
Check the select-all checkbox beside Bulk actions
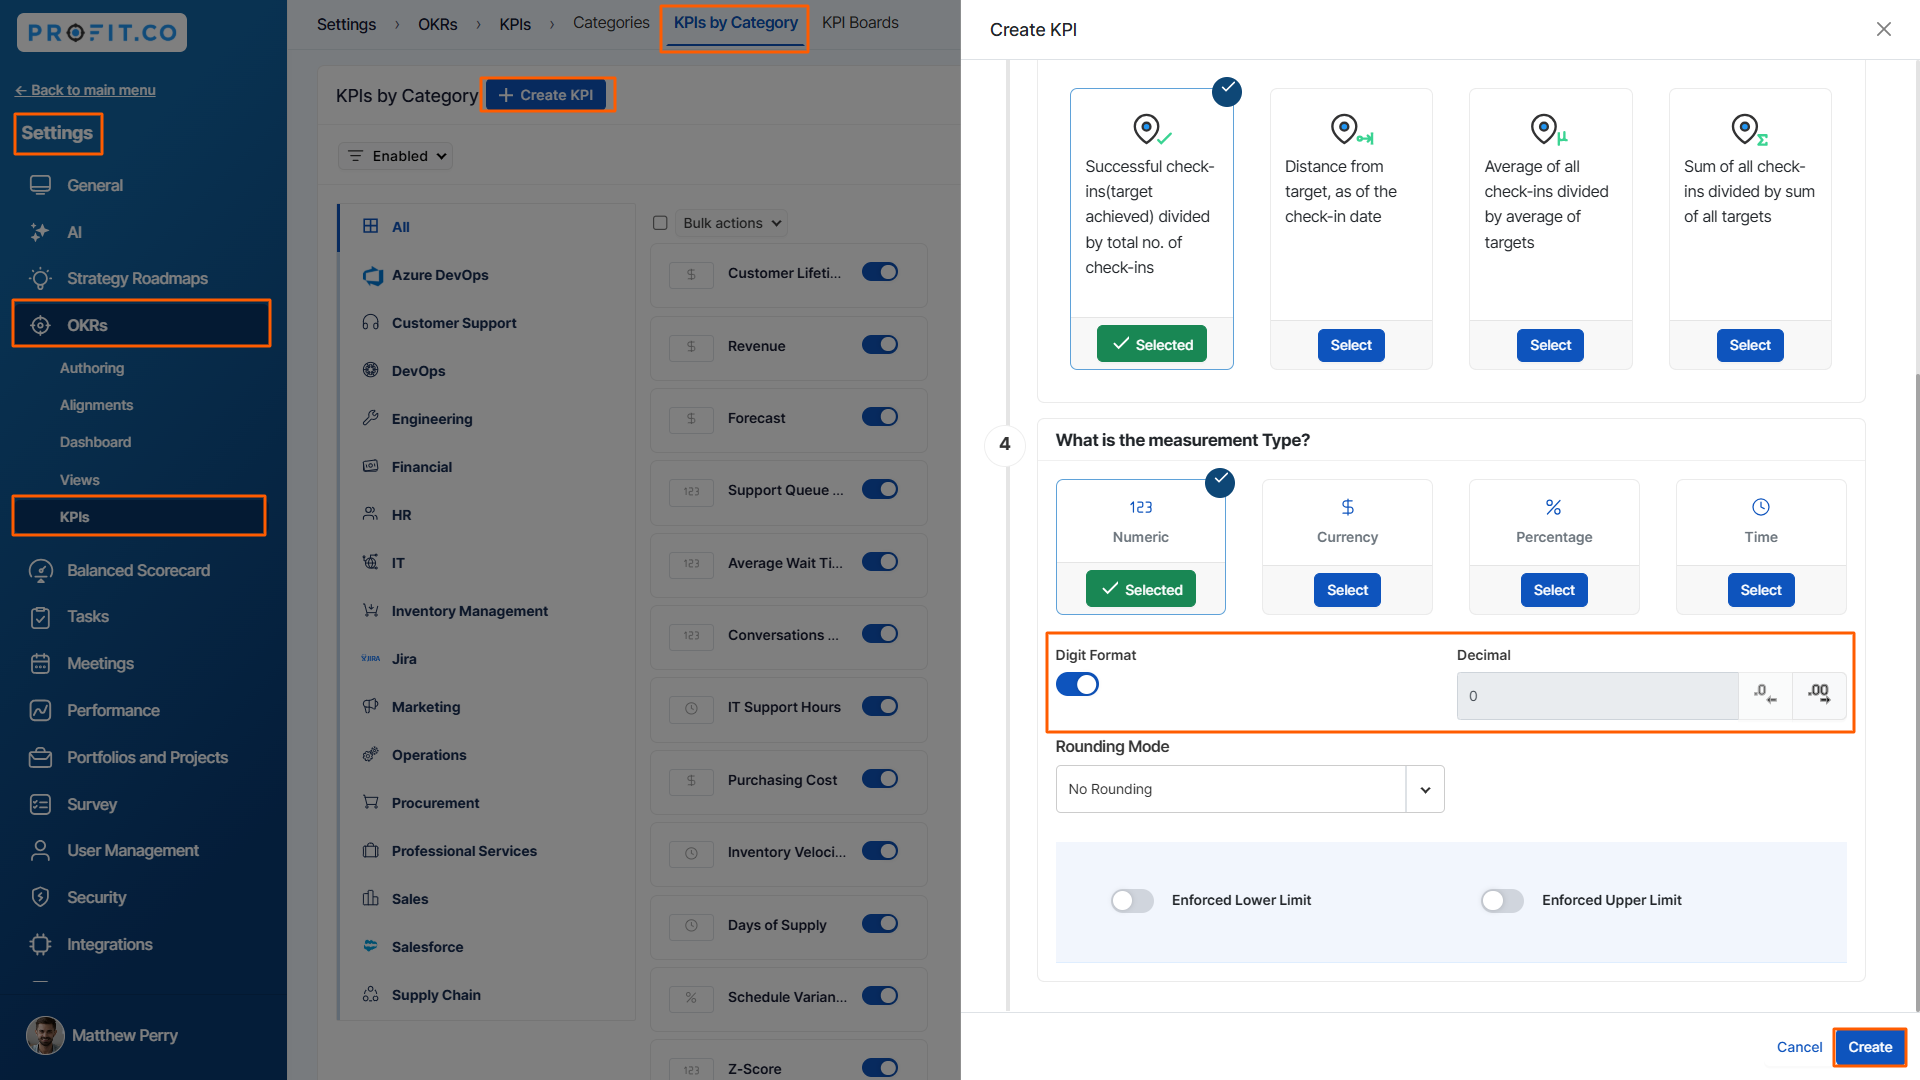coord(660,223)
